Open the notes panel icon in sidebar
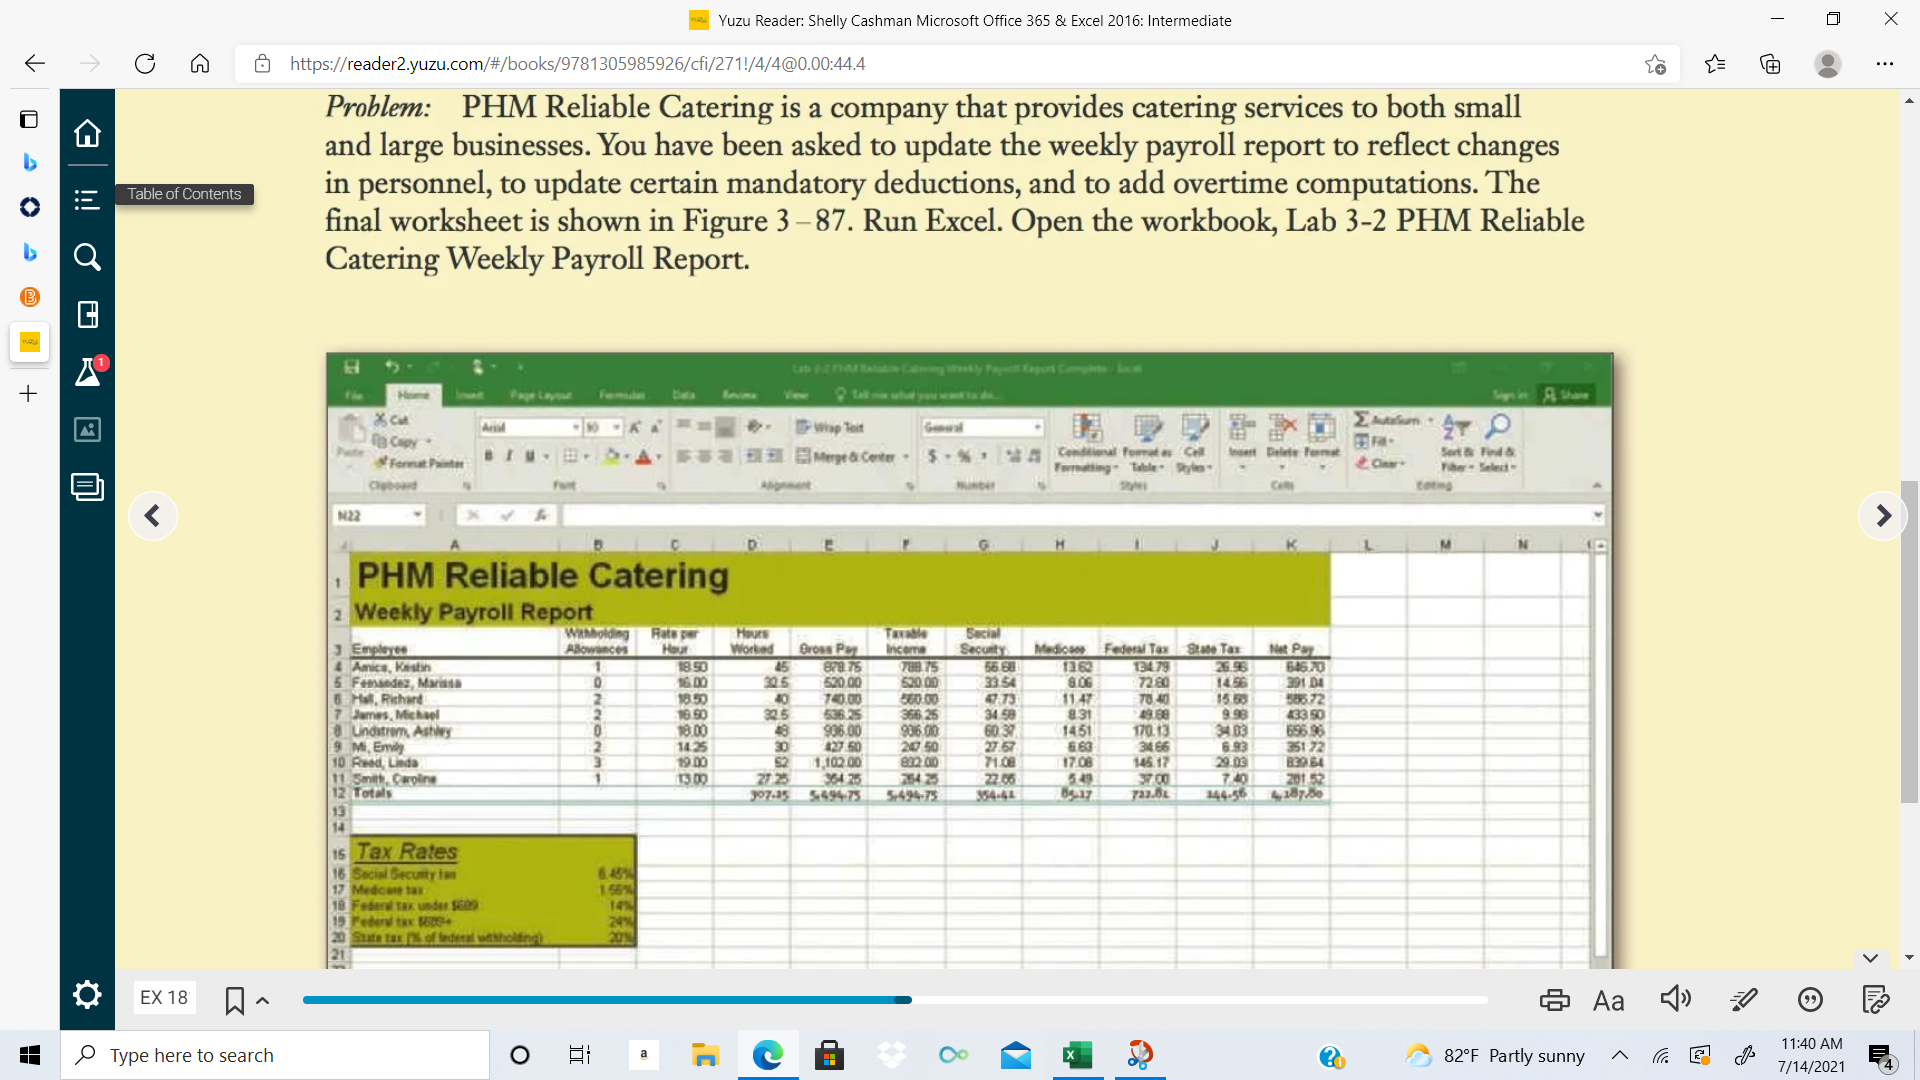1920x1080 pixels. pos(87,487)
